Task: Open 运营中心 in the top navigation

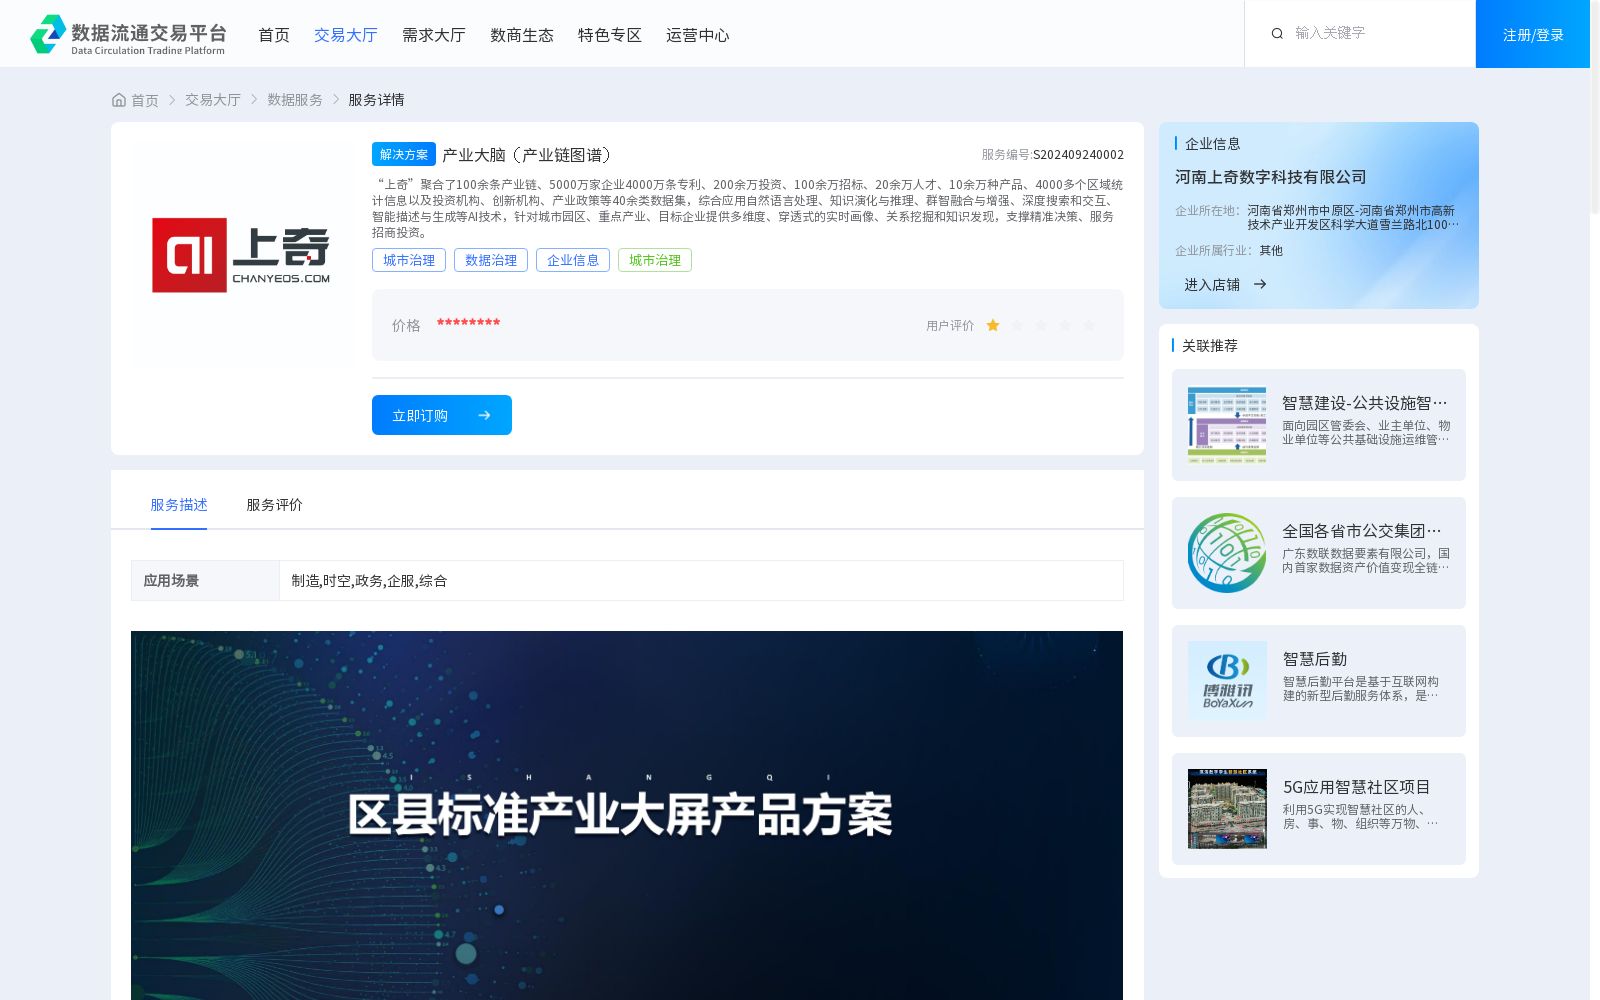Action: tap(698, 35)
